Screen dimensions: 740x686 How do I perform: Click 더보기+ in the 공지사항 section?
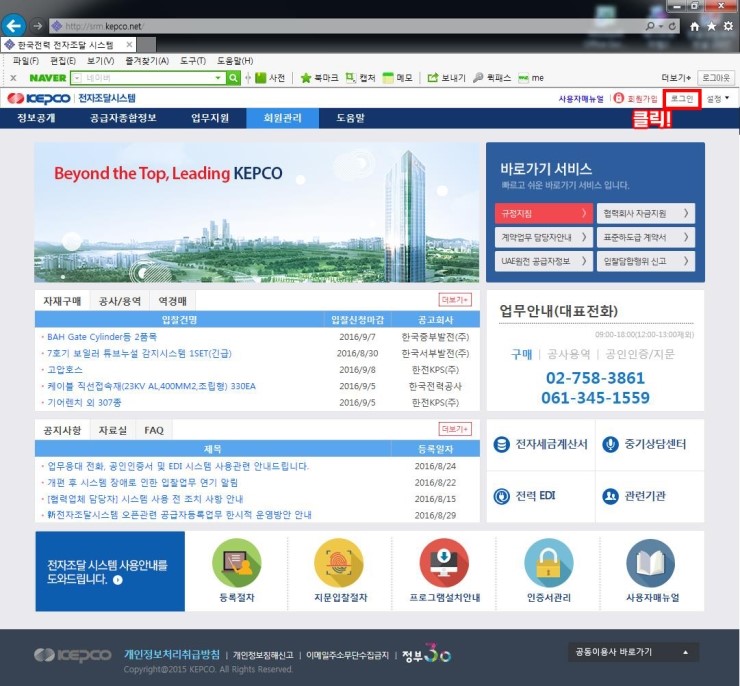click(x=455, y=429)
